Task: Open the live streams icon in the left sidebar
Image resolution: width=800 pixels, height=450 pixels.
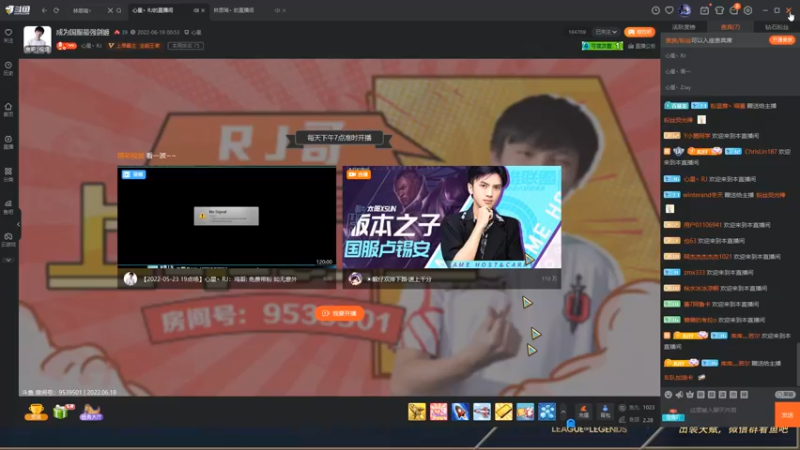Action: [8, 142]
